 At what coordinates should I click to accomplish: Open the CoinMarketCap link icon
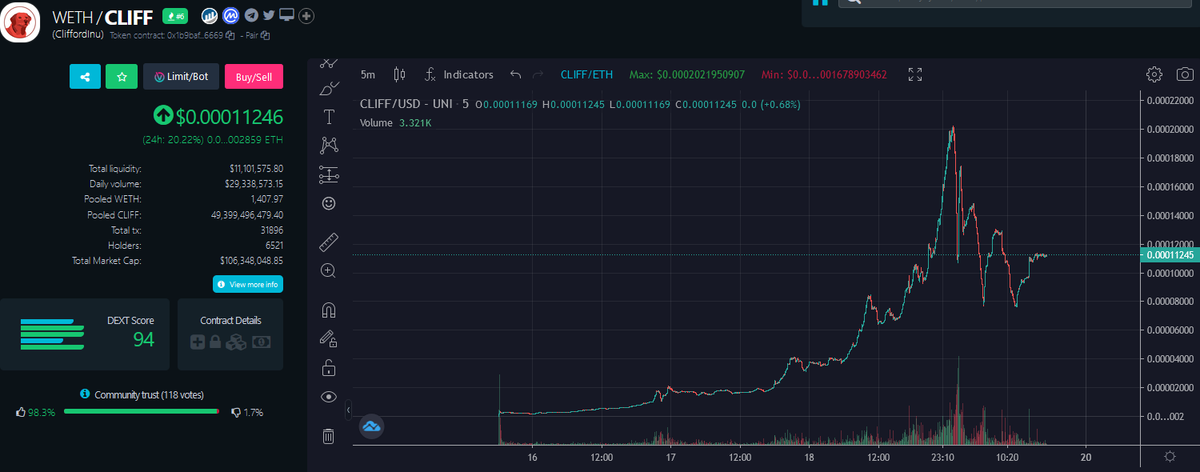(230, 16)
